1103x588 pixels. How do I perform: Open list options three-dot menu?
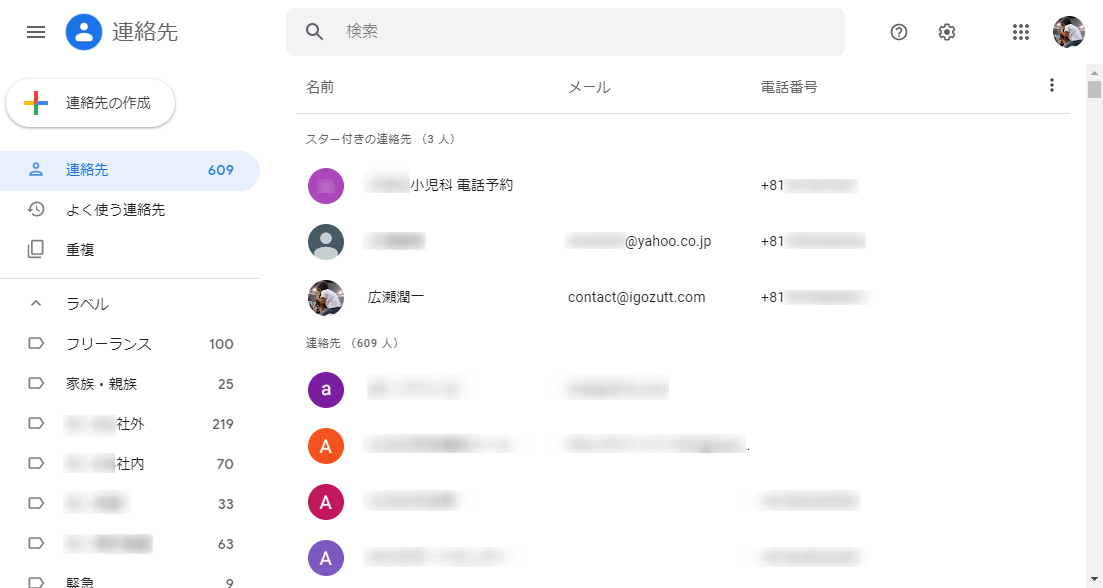[1051, 86]
